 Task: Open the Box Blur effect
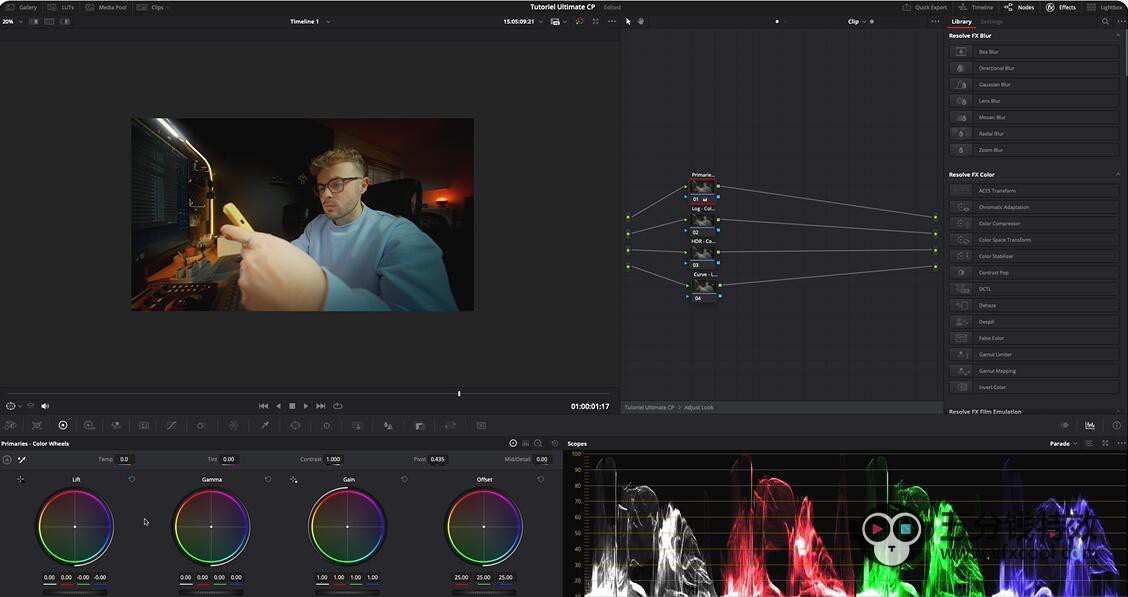click(1034, 52)
